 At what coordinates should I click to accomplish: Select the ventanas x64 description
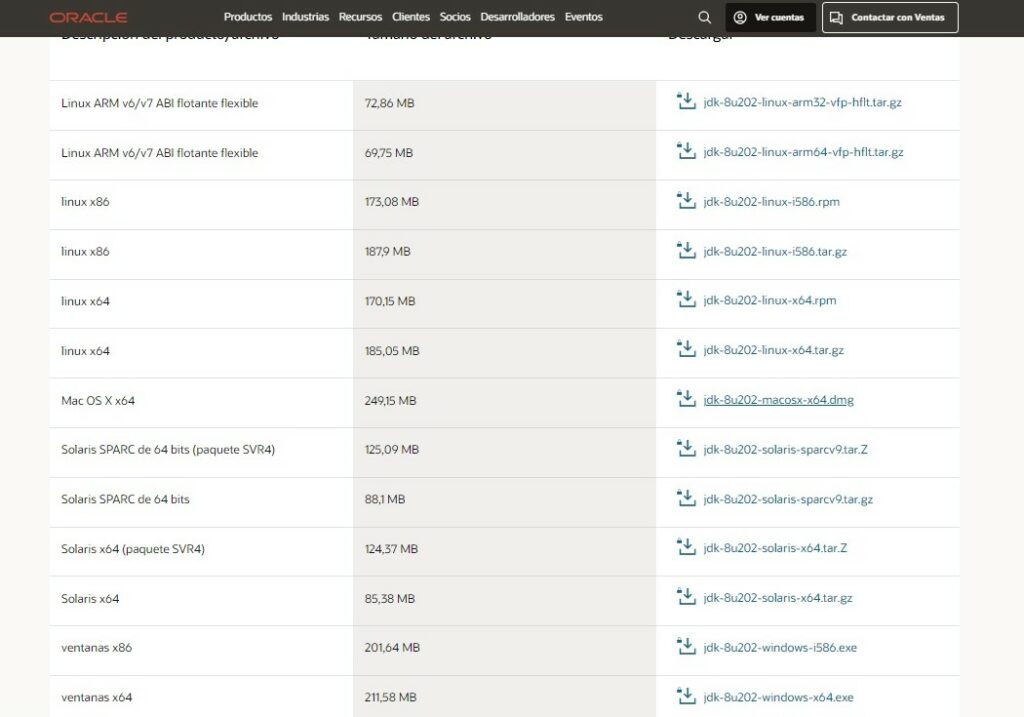97,697
